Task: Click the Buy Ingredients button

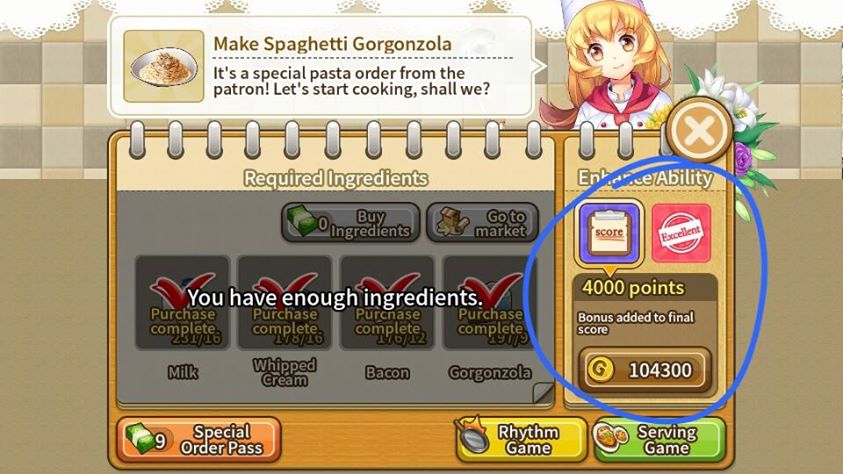Action: click(351, 222)
